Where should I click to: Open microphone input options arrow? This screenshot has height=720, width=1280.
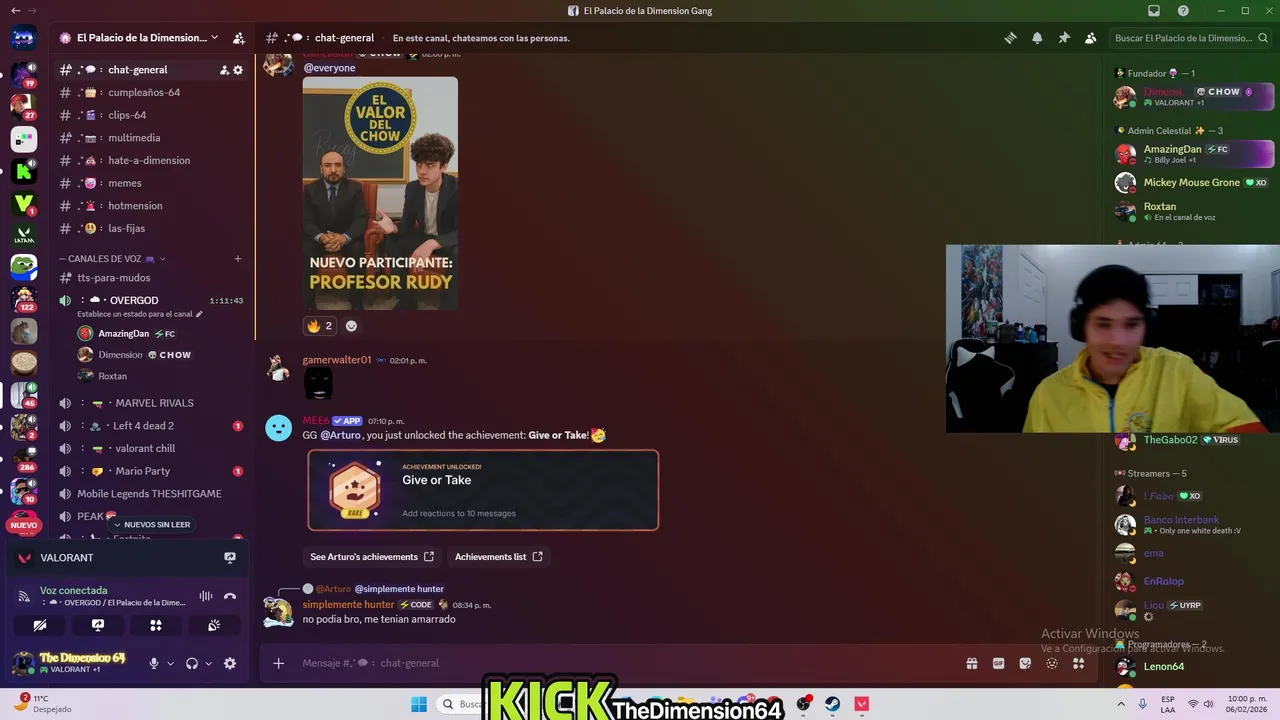click(170, 663)
